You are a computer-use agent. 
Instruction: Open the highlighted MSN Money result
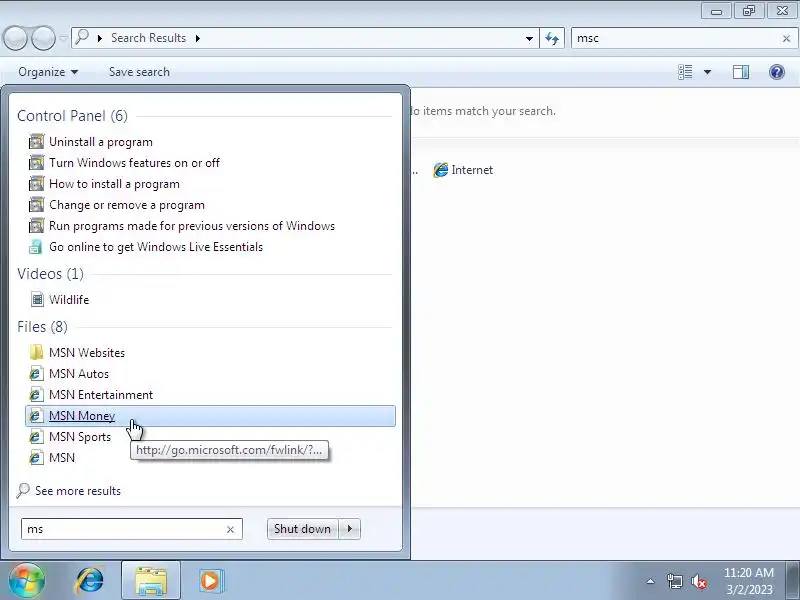pos(210,416)
